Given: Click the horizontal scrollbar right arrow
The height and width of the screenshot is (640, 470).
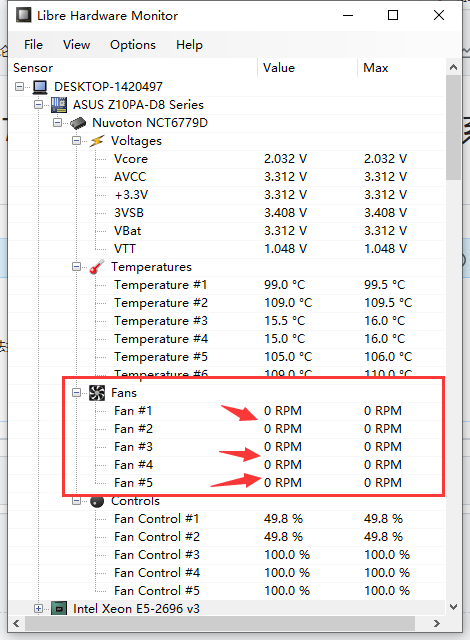Looking at the screenshot, I should pyautogui.click(x=437, y=623).
